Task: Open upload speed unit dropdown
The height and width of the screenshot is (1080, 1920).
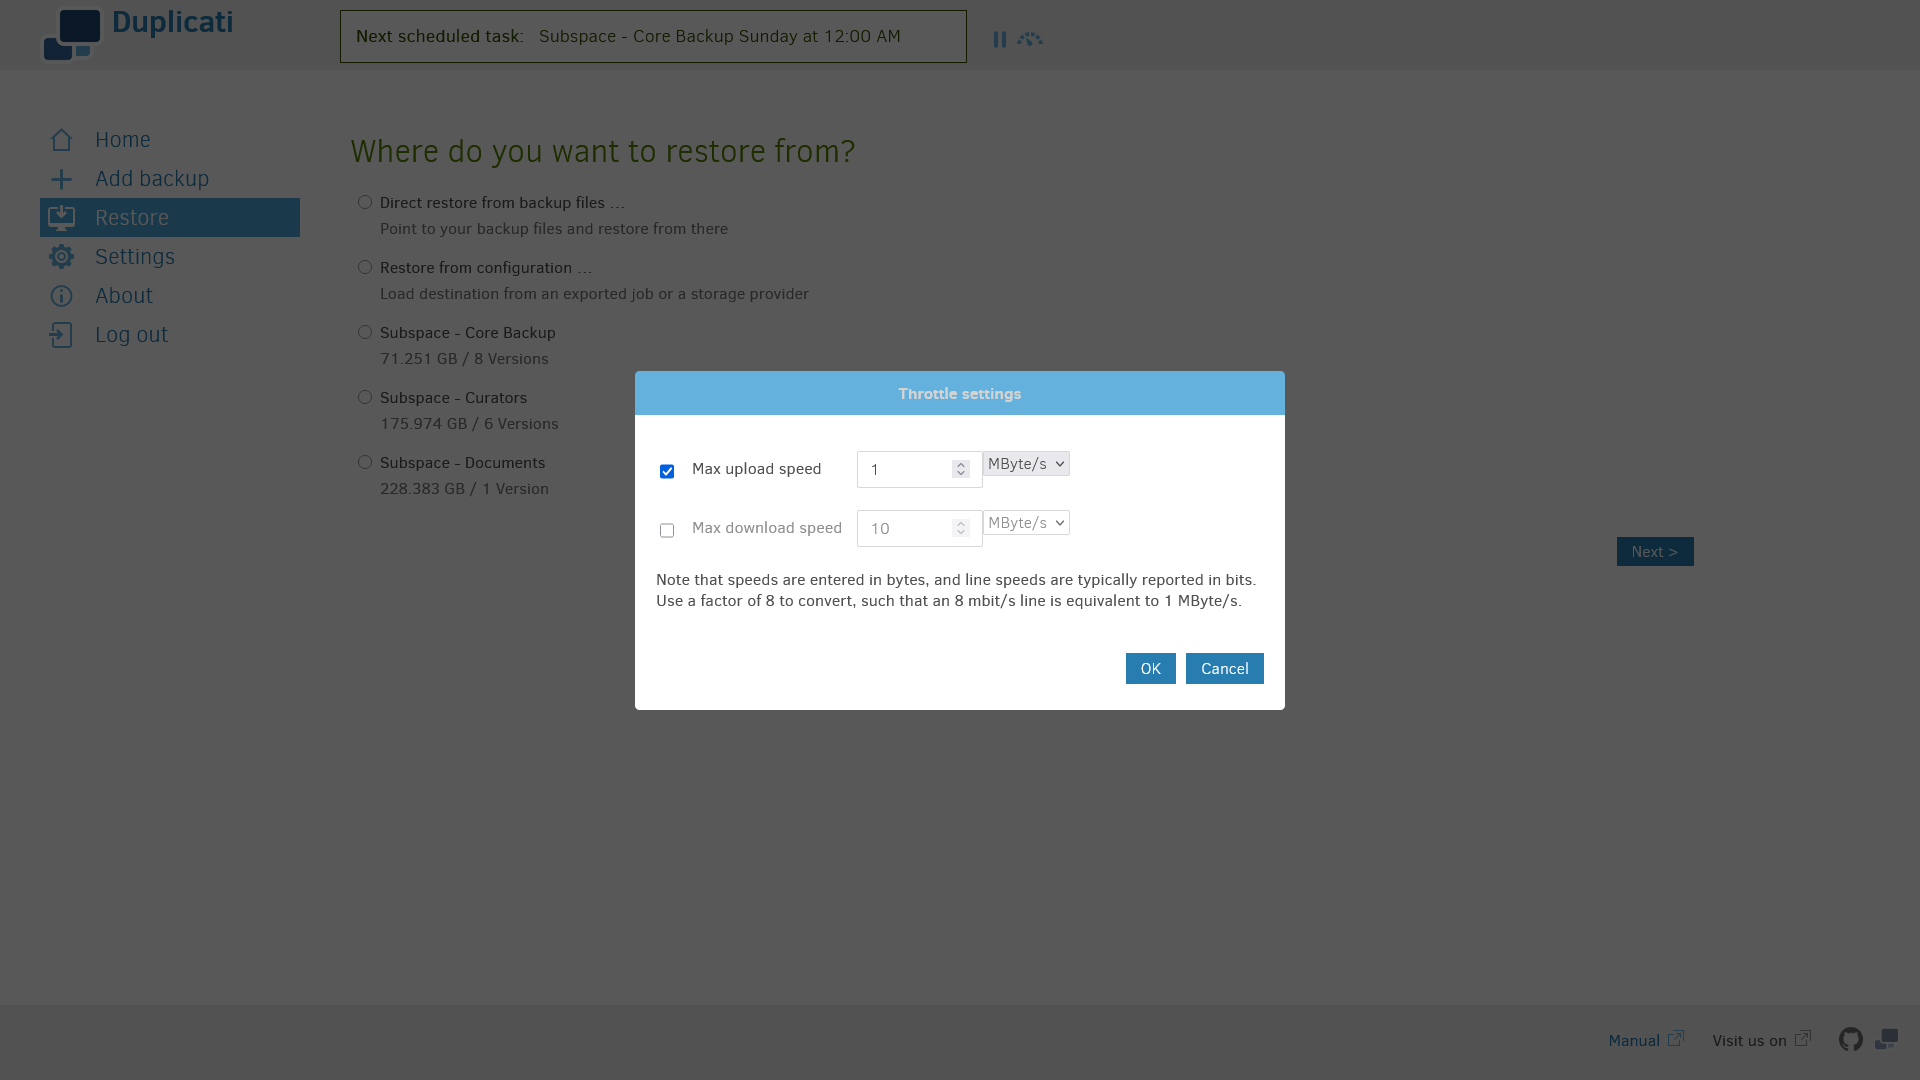Action: click(x=1026, y=464)
